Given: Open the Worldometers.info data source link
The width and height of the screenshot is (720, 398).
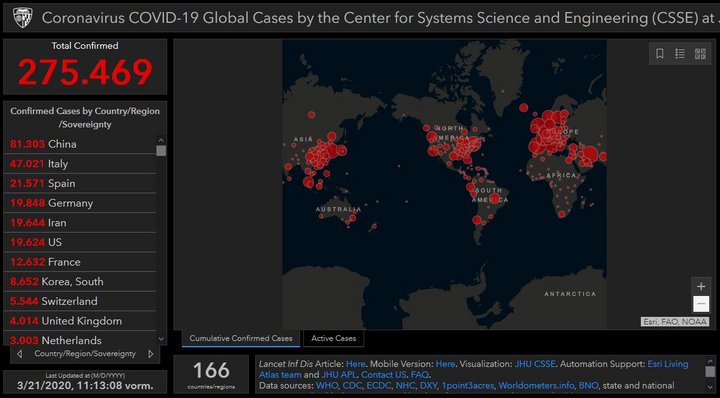Looking at the screenshot, I should (536, 386).
